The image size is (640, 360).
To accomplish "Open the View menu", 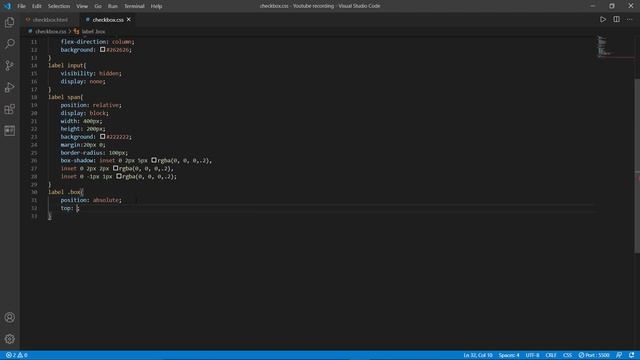I will (82, 6).
